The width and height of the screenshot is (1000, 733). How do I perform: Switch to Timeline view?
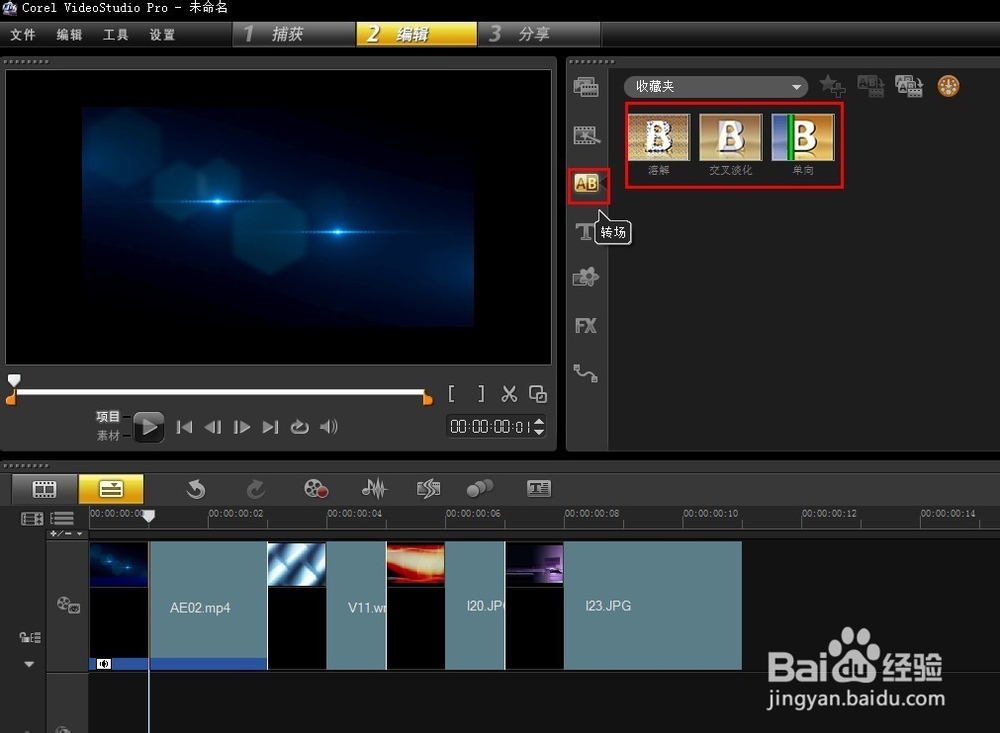(x=111, y=489)
